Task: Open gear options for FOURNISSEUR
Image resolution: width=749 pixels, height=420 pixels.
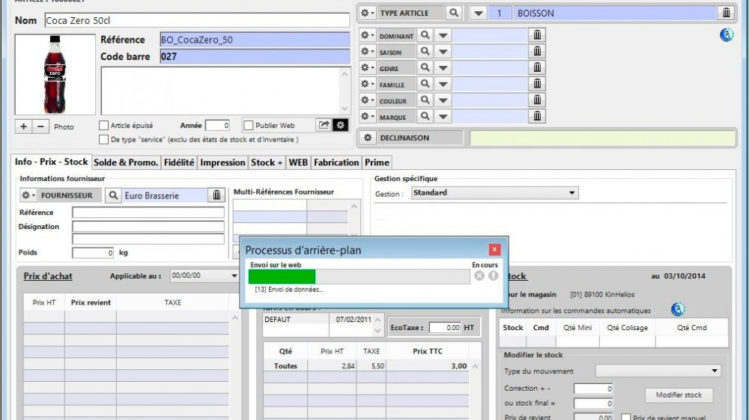Action: 28,195
